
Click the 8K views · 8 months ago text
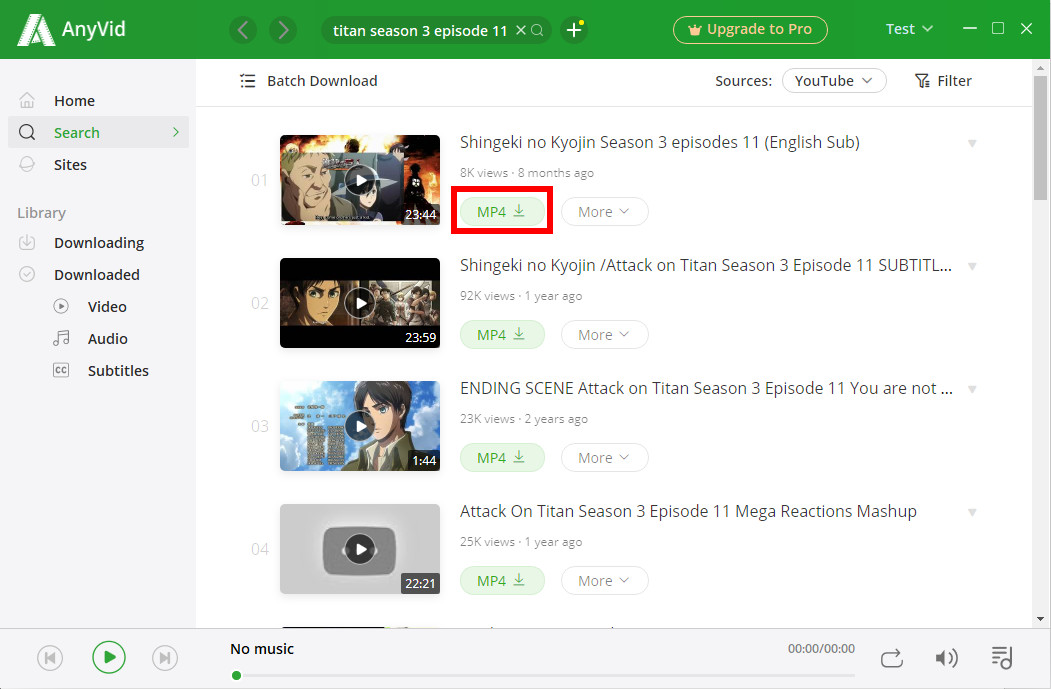tap(527, 173)
